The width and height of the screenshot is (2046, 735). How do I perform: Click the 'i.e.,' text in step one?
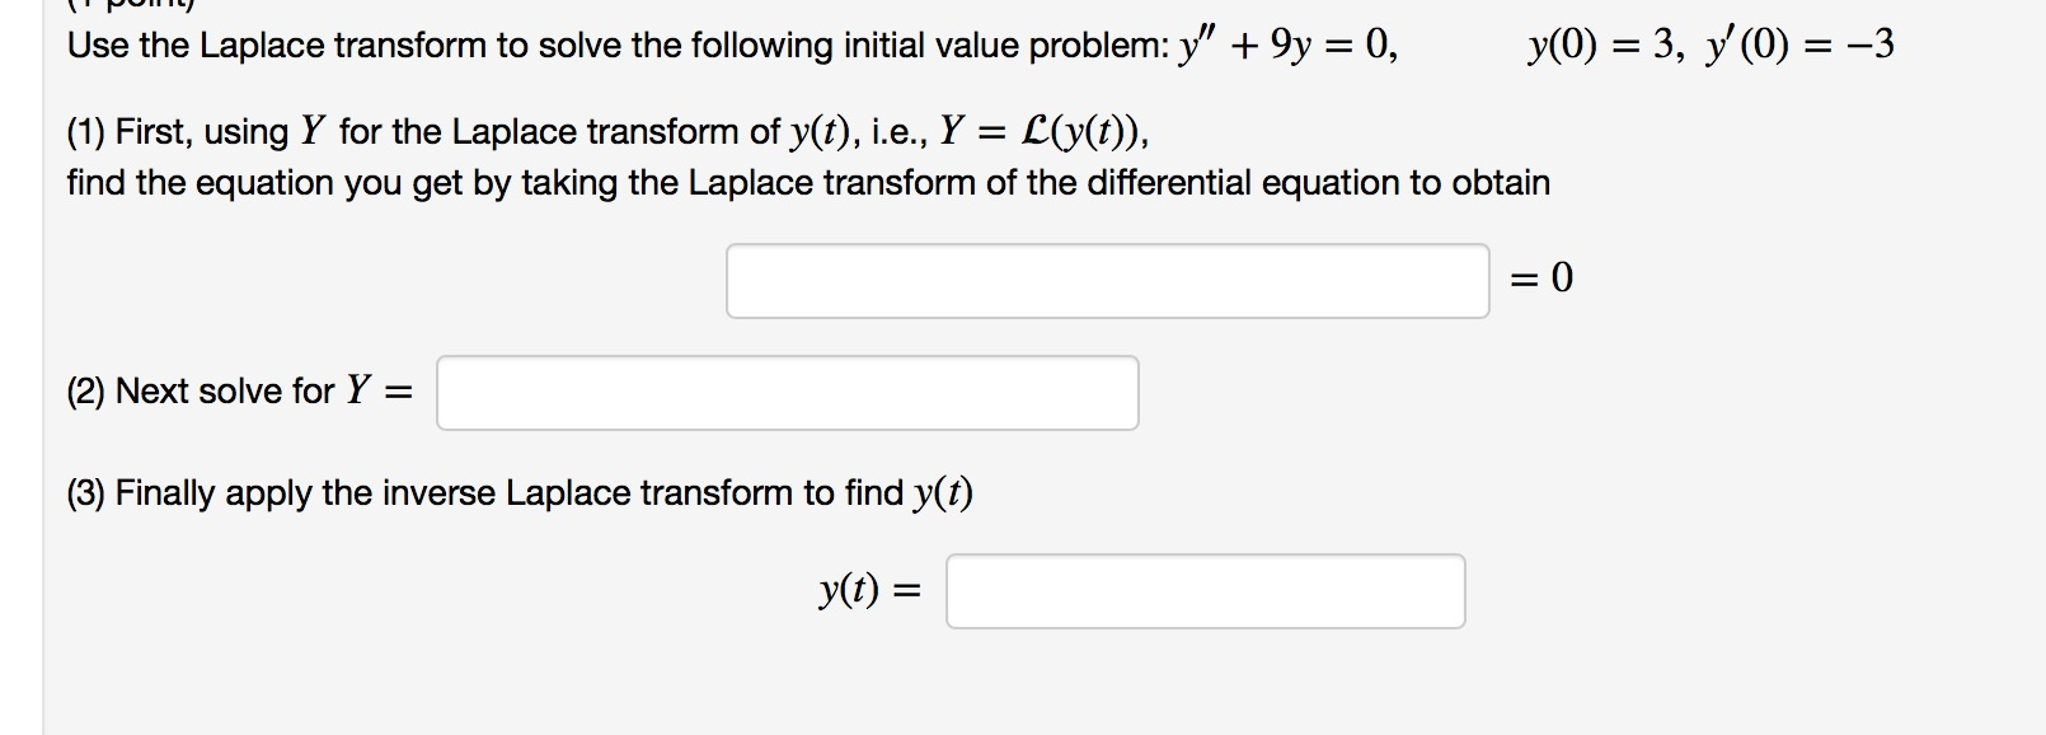coord(899,132)
